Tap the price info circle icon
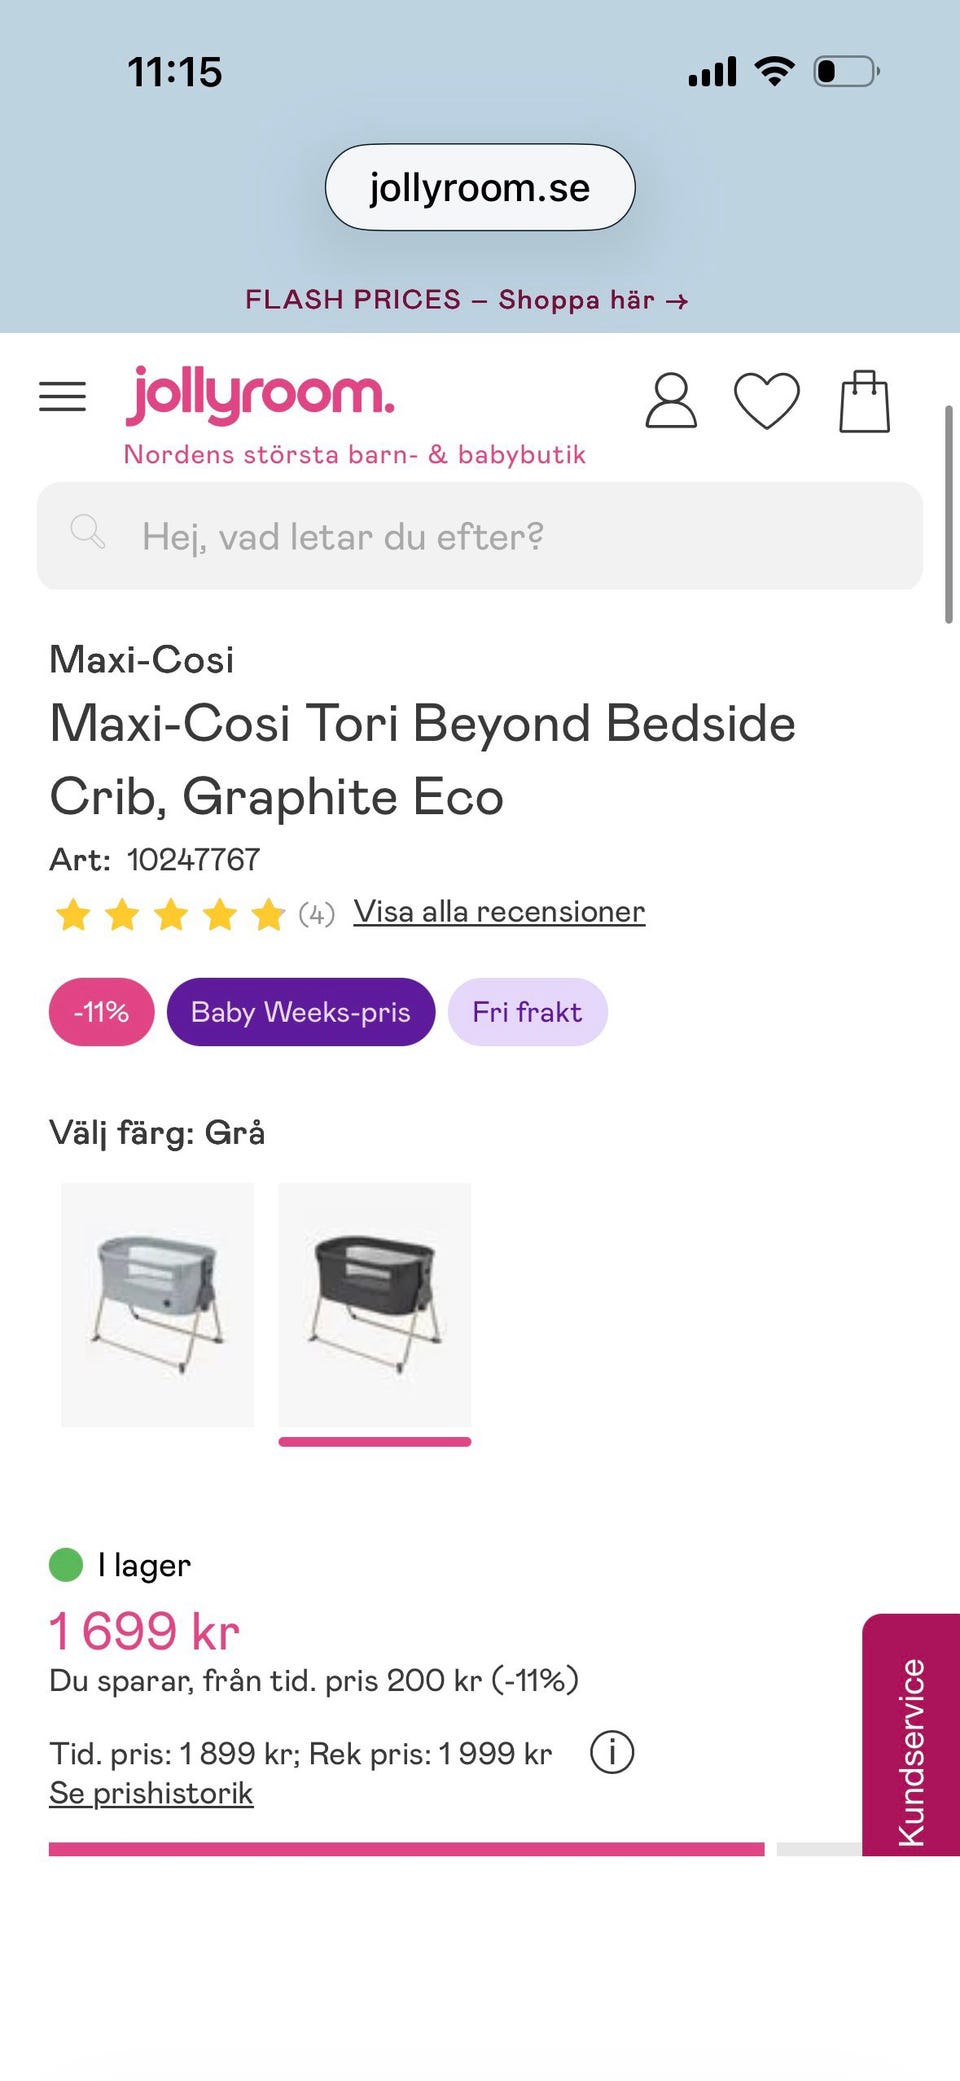The image size is (960, 2081). click(612, 1752)
